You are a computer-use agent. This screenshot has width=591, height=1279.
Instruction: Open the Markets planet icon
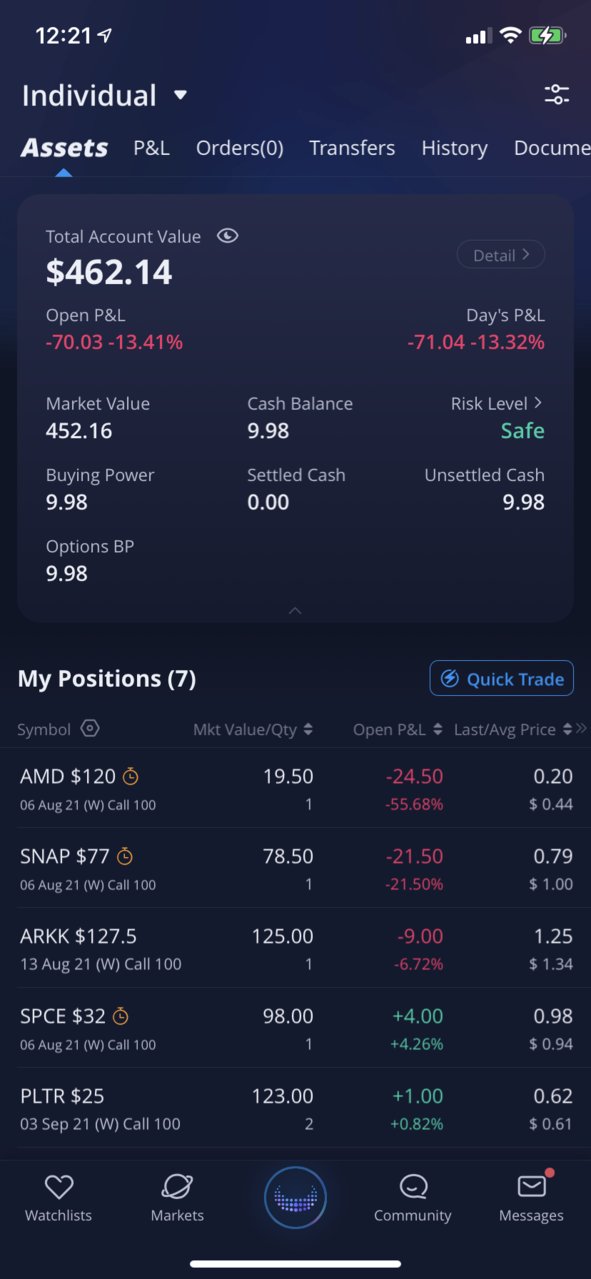point(177,1187)
